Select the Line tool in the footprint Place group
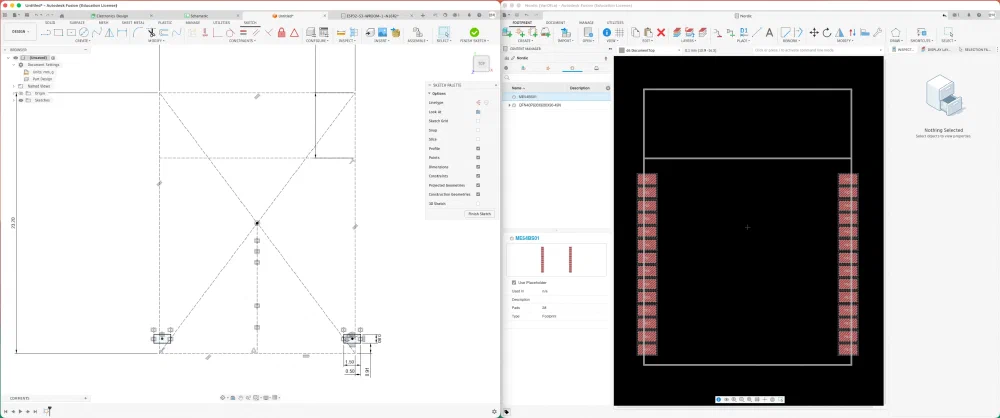The width and height of the screenshot is (1000, 418). pos(756,32)
